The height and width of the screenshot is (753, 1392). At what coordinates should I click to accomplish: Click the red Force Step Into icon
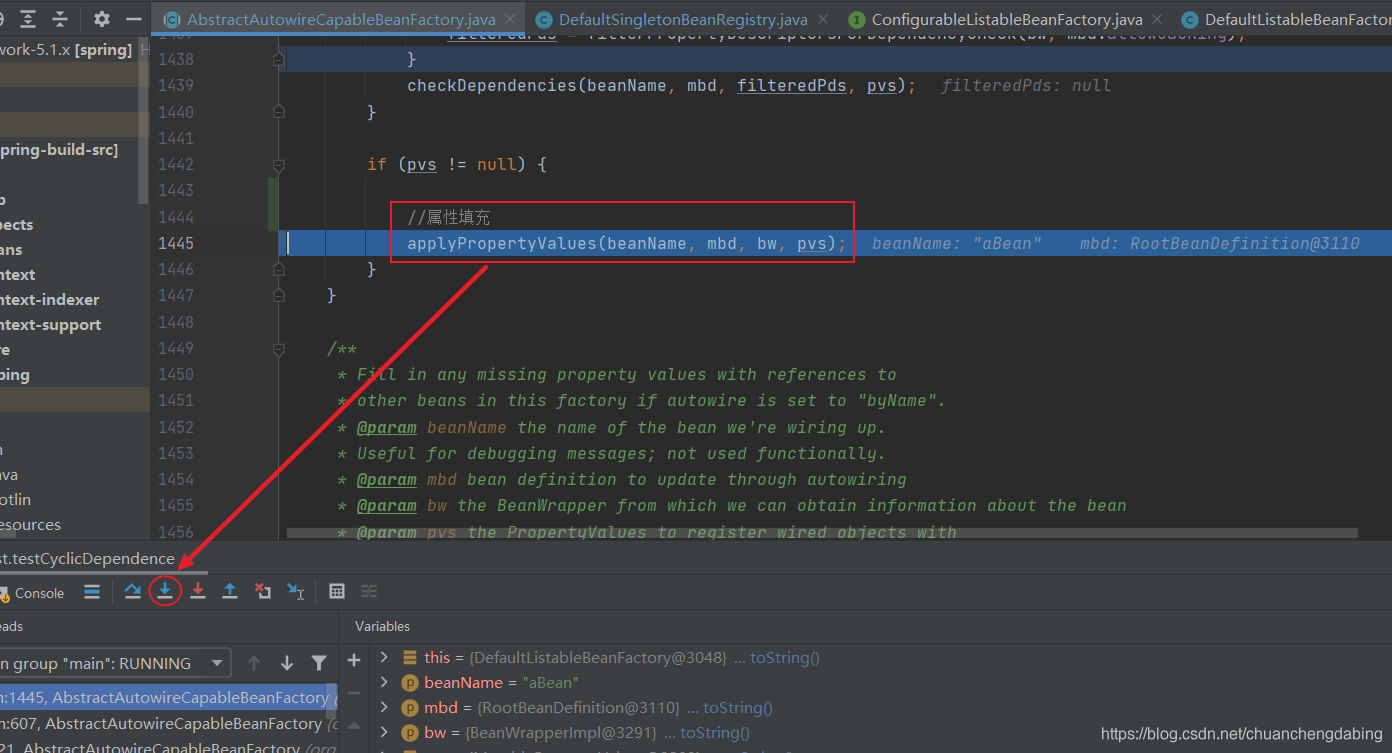(198, 591)
